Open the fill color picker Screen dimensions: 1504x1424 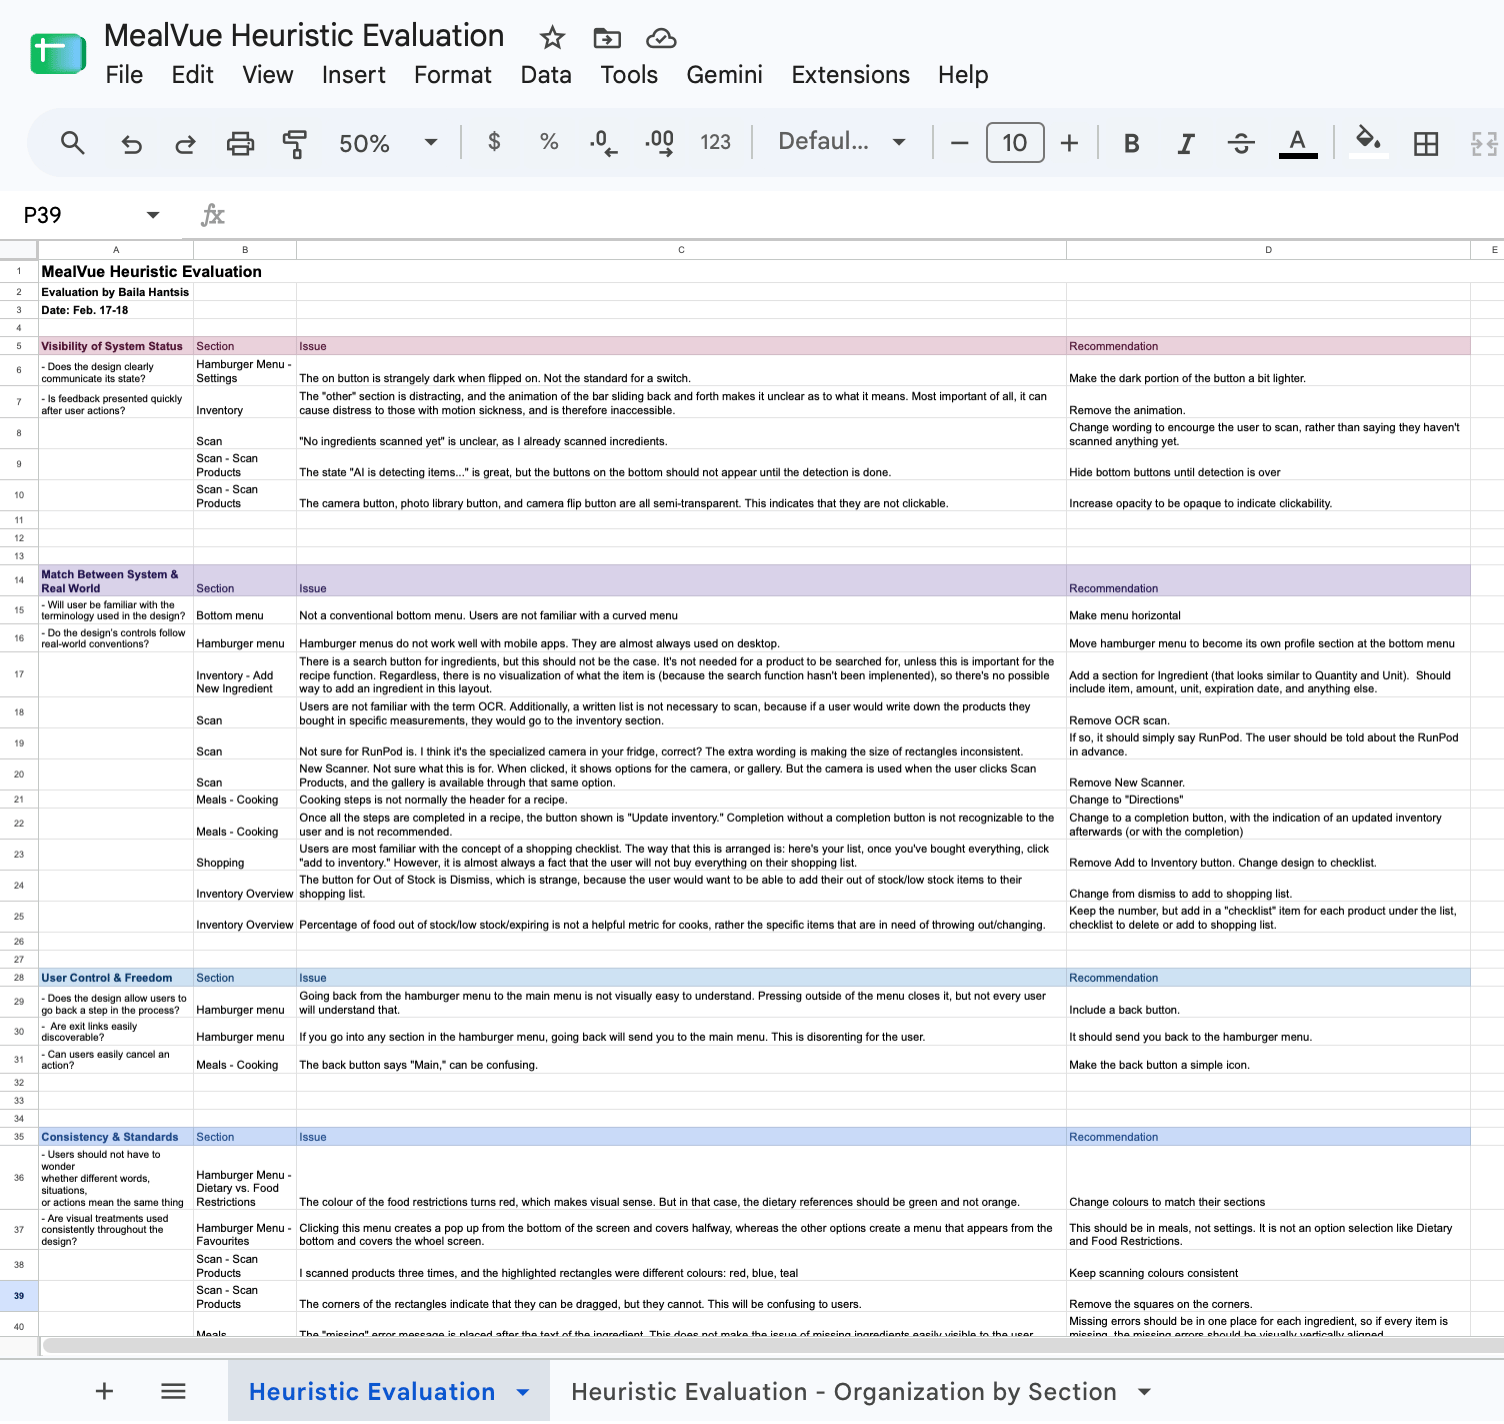click(1368, 142)
